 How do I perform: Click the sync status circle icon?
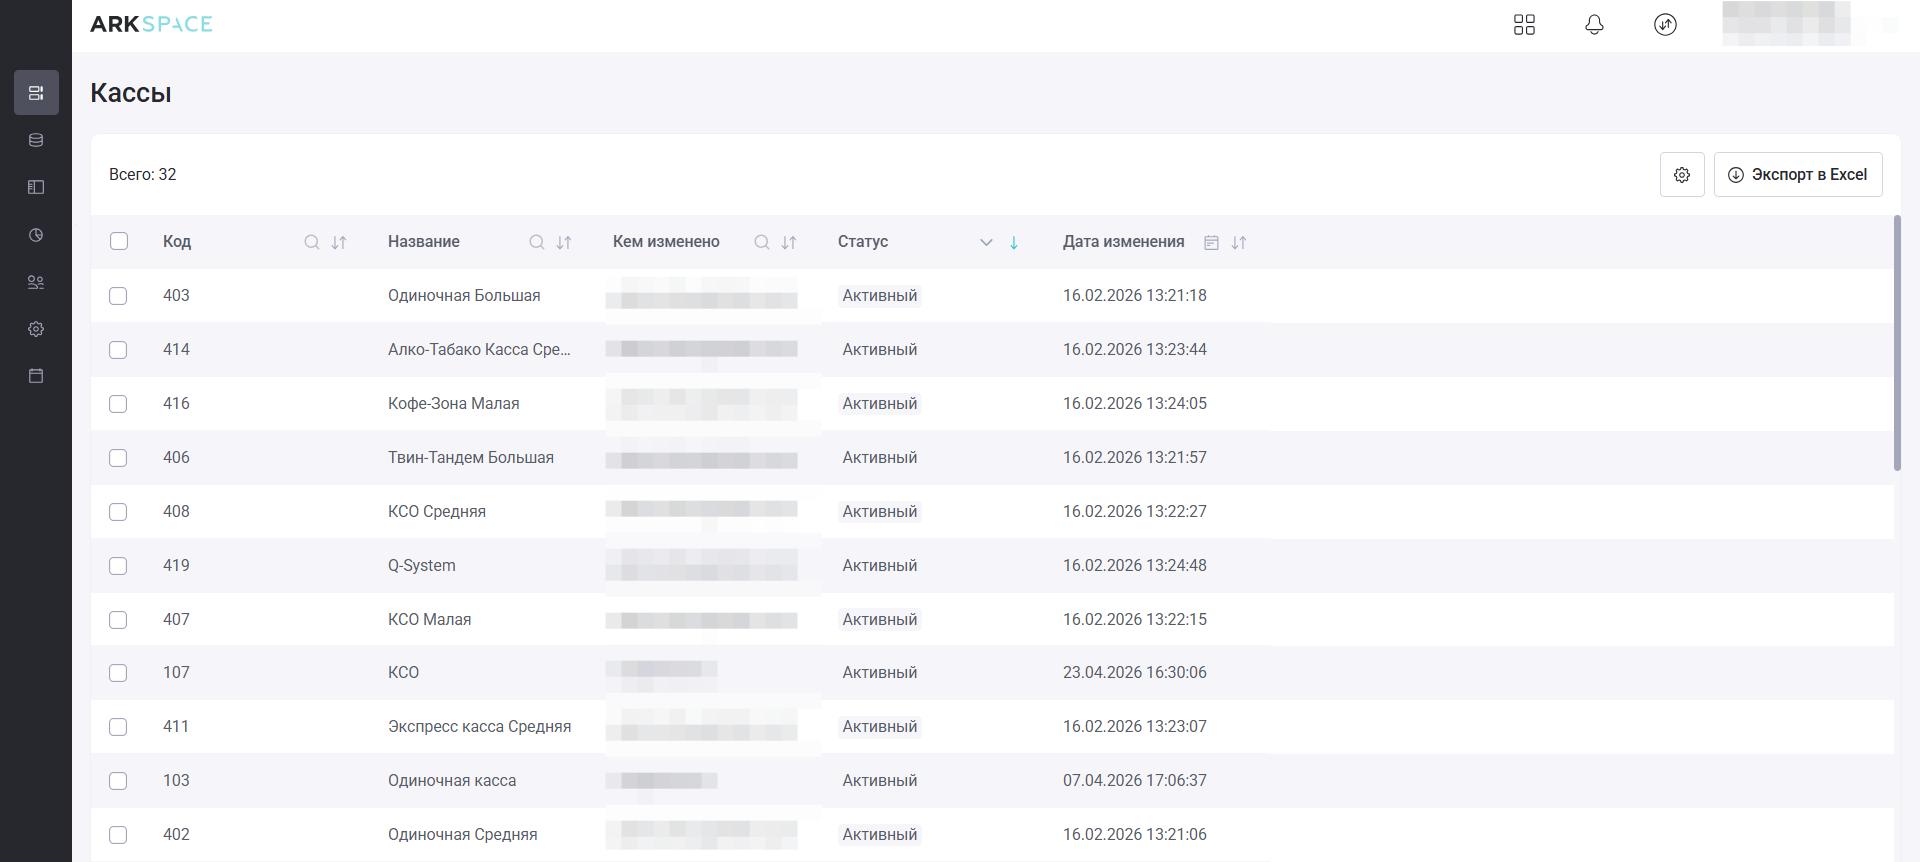click(x=1665, y=25)
